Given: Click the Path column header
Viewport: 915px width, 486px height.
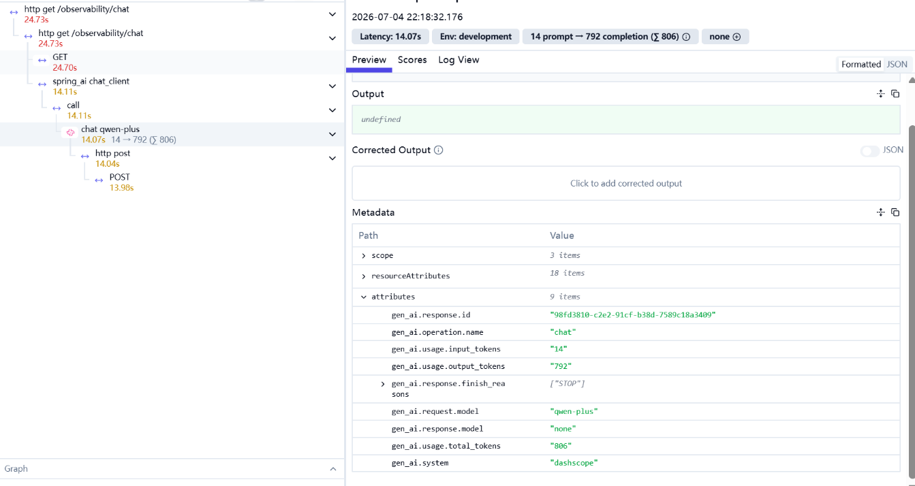Looking at the screenshot, I should (x=368, y=236).
